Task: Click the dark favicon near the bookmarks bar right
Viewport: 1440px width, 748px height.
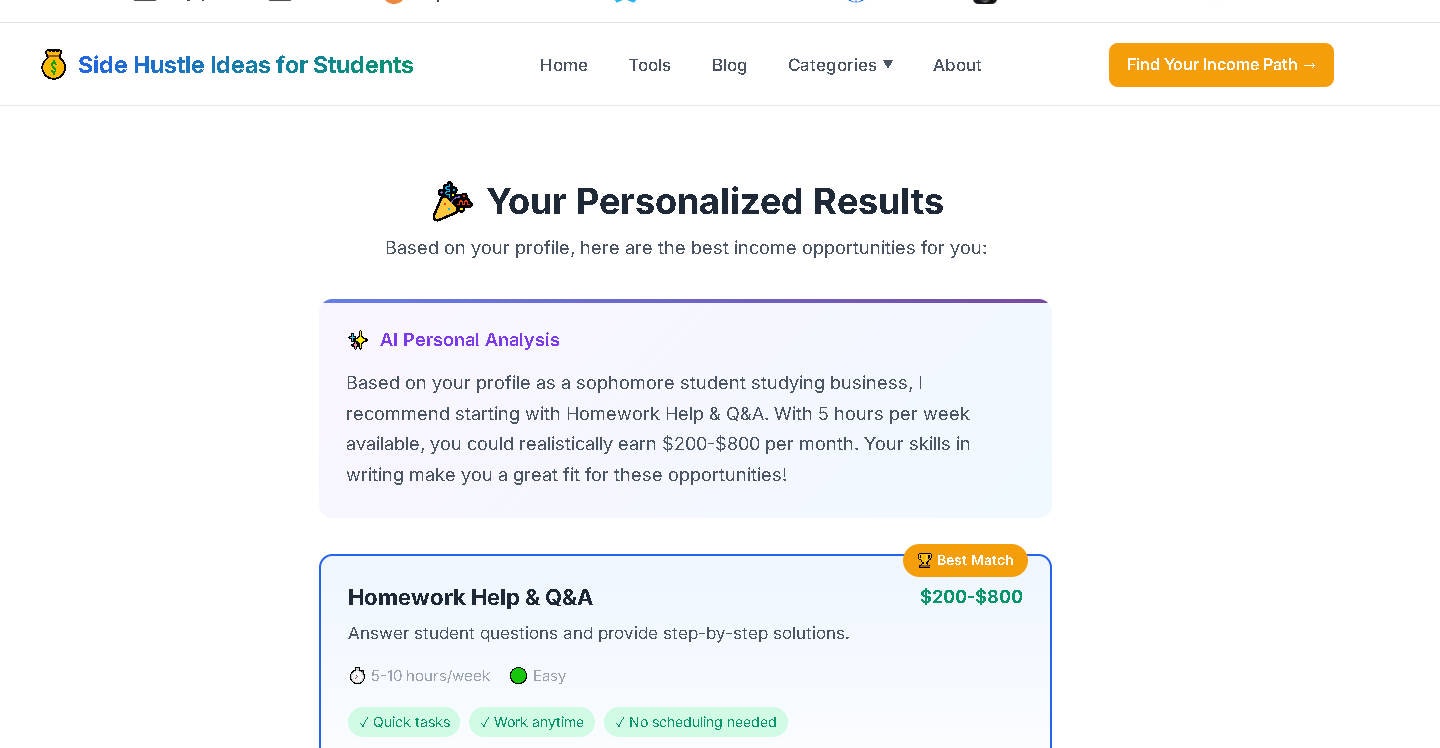Action: pos(984,1)
